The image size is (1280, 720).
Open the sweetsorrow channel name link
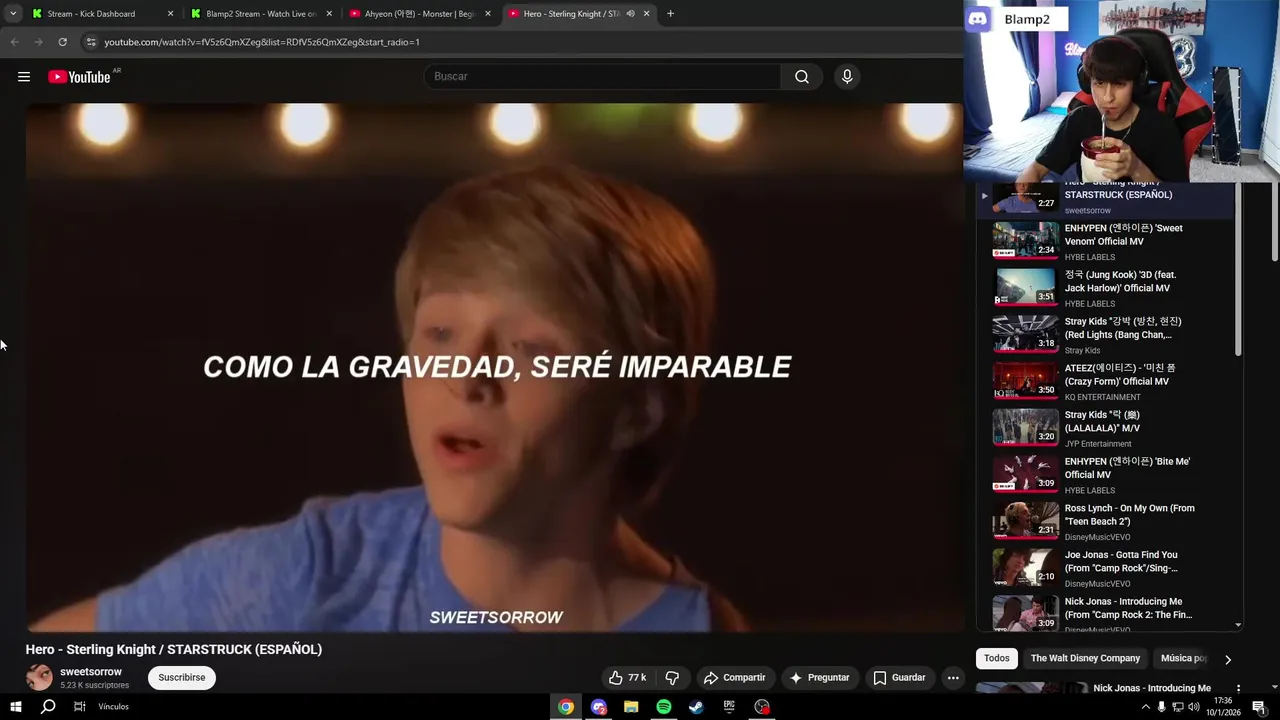(91, 672)
